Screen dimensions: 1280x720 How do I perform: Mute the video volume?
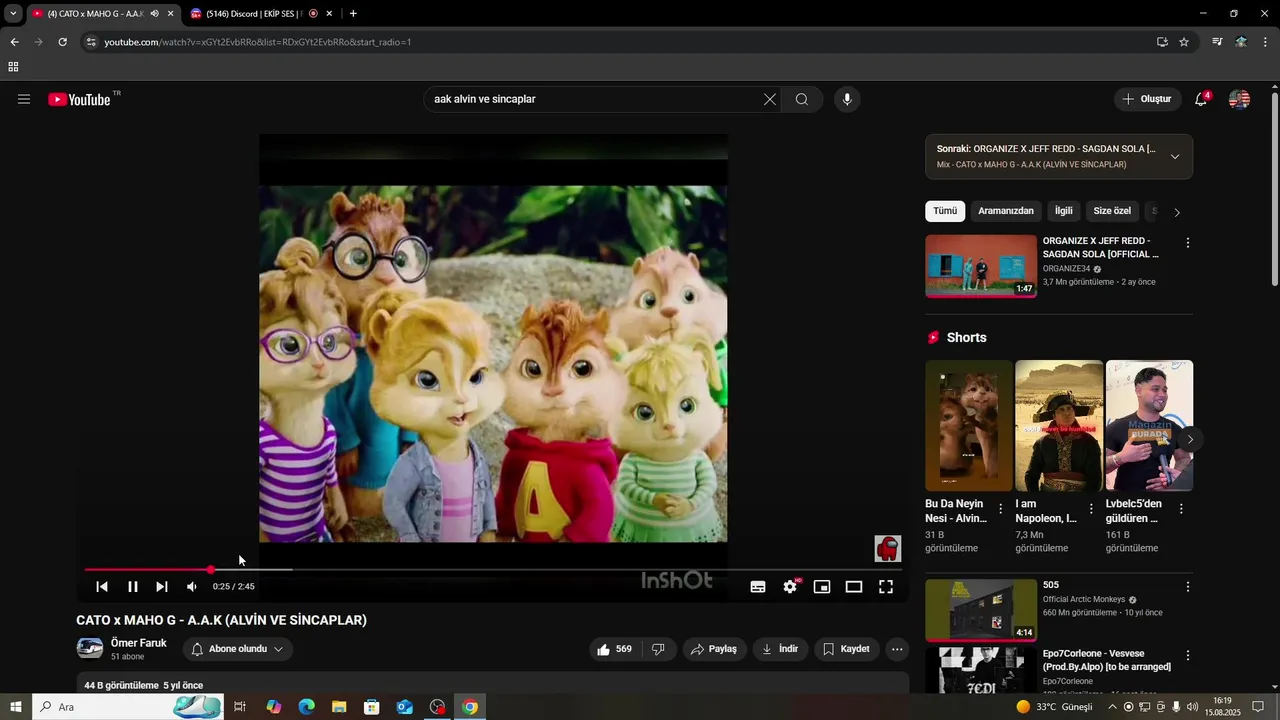(x=192, y=587)
